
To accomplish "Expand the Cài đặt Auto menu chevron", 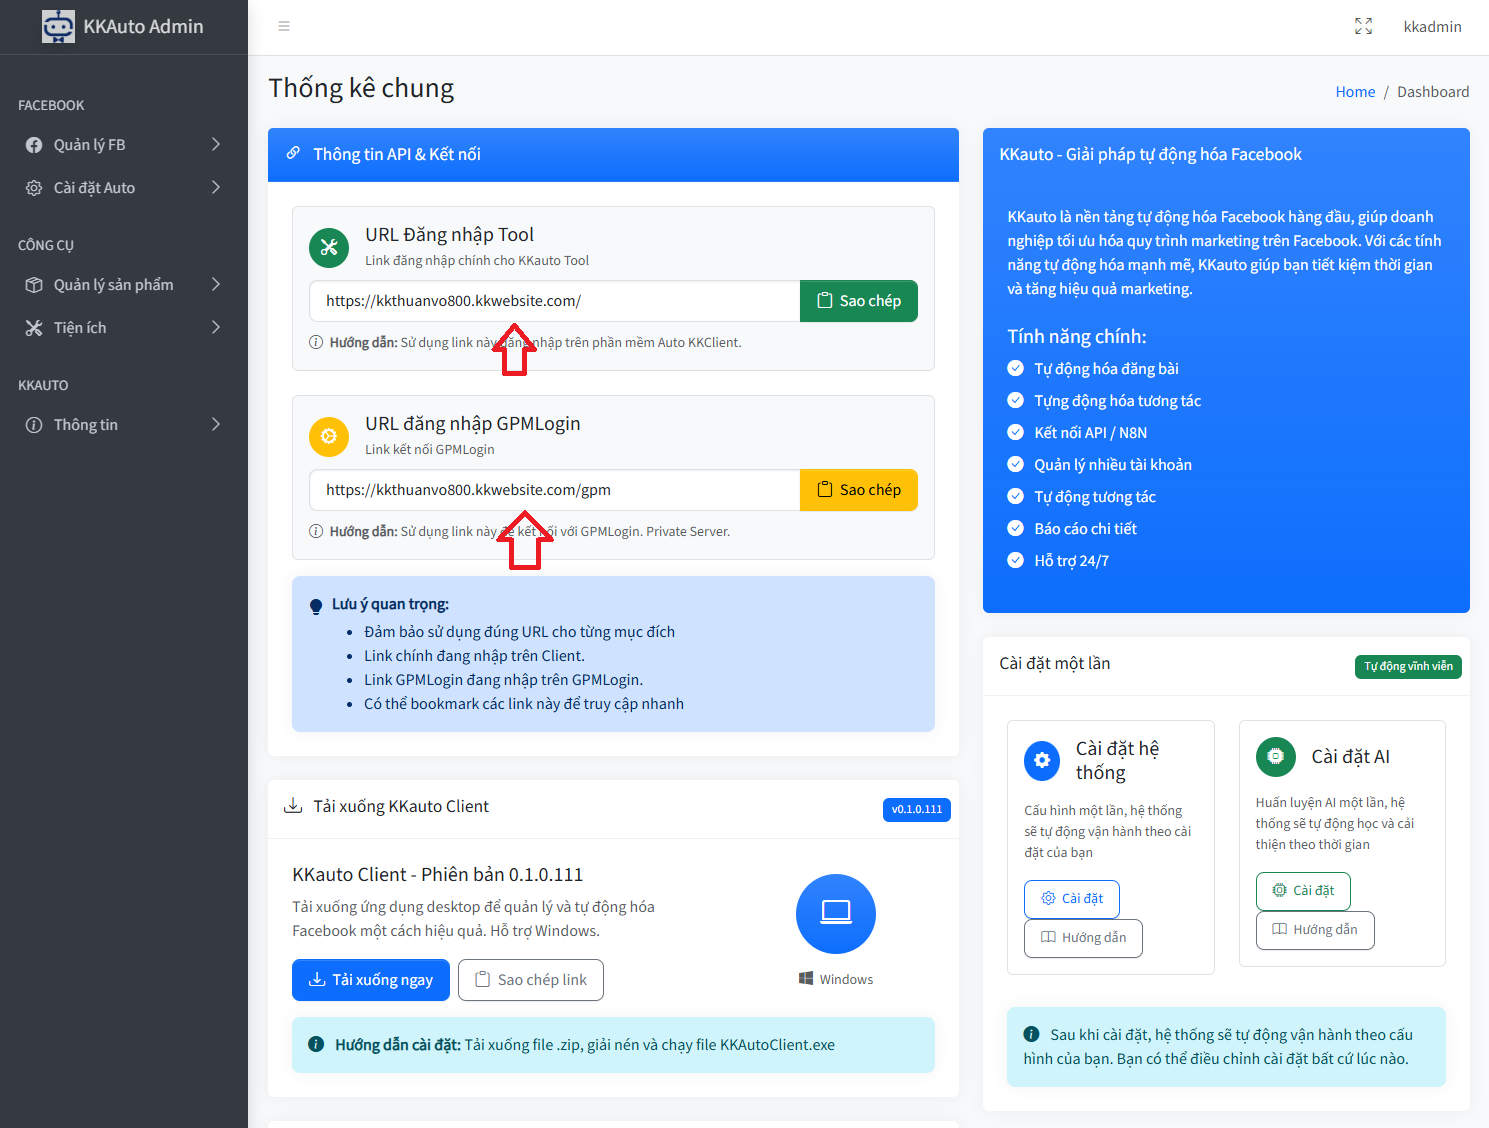I will coord(216,188).
